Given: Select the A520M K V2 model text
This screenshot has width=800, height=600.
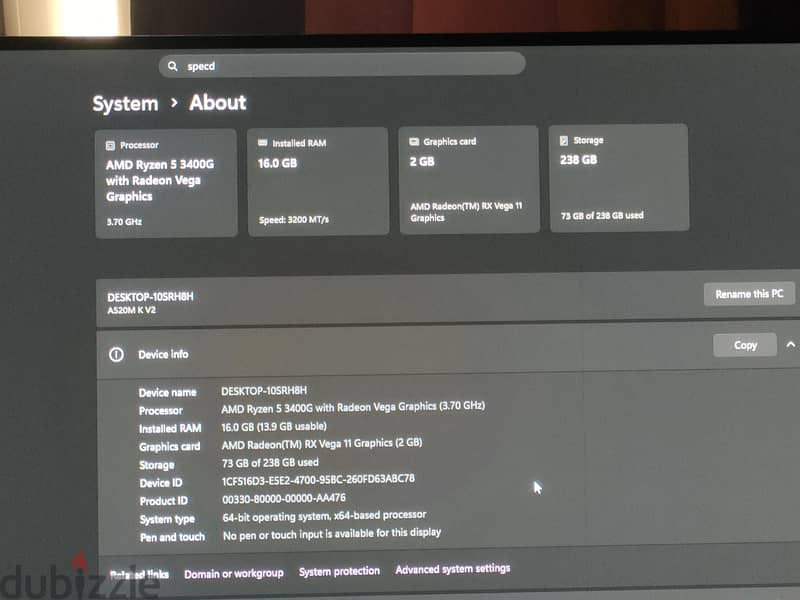Looking at the screenshot, I should click(132, 310).
